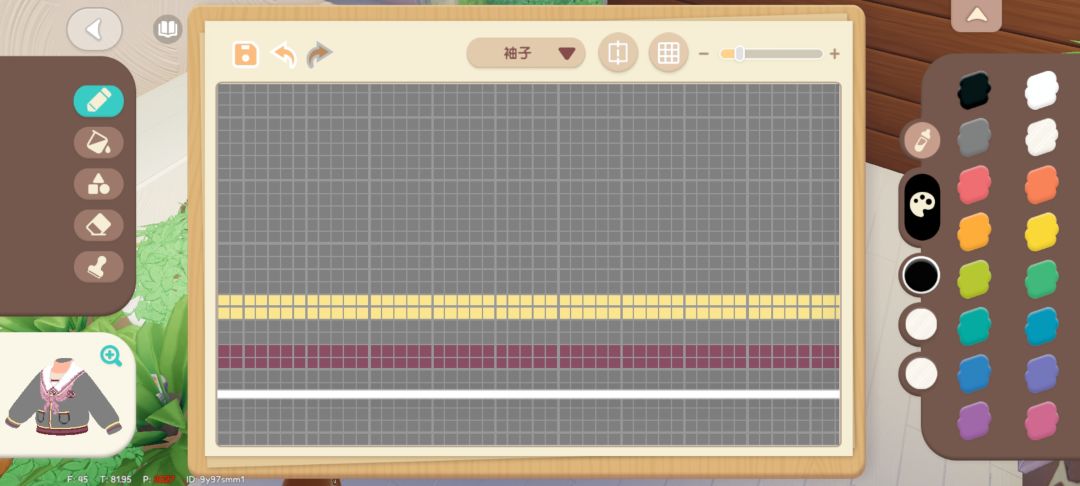Open the guide book icon

tap(167, 29)
